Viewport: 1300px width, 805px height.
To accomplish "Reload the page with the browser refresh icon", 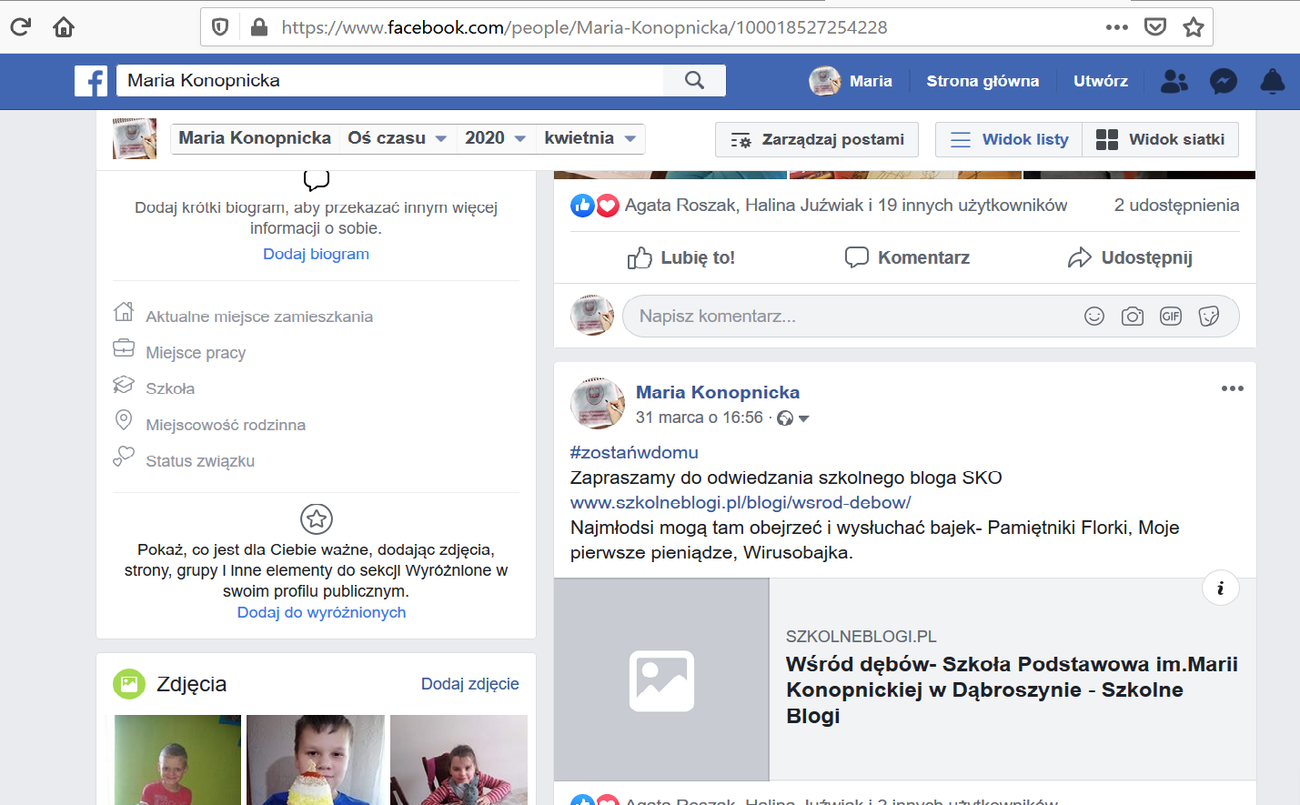I will coord(20,27).
